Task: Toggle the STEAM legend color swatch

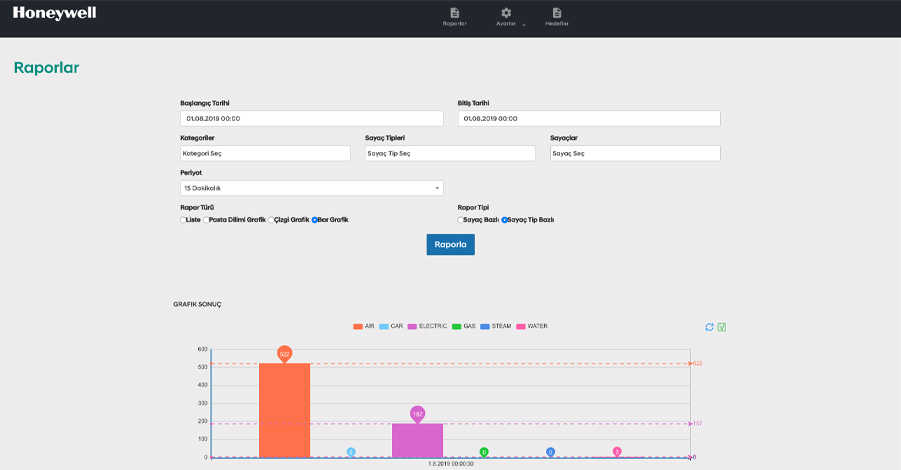Action: point(485,326)
